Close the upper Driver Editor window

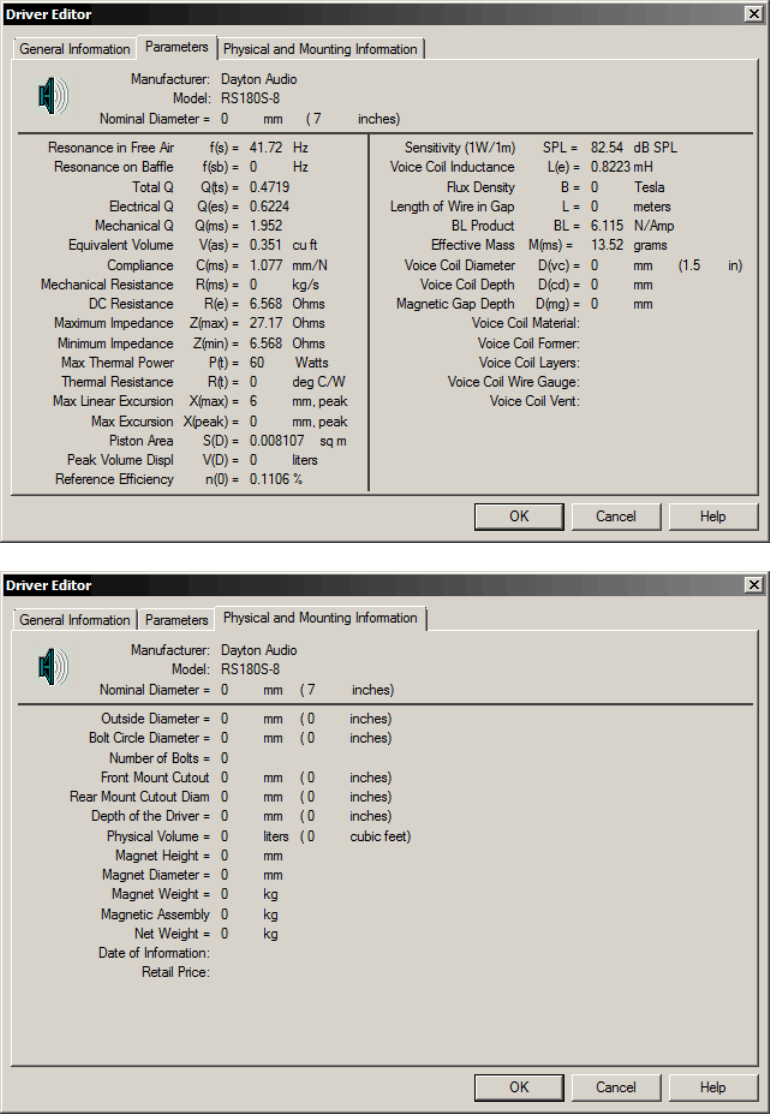[754, 13]
